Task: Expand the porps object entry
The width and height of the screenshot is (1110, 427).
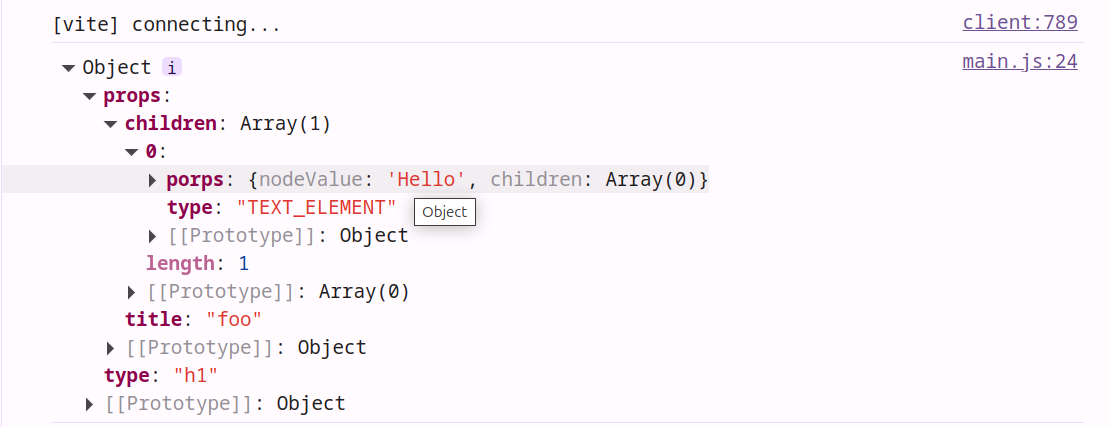Action: [153, 180]
